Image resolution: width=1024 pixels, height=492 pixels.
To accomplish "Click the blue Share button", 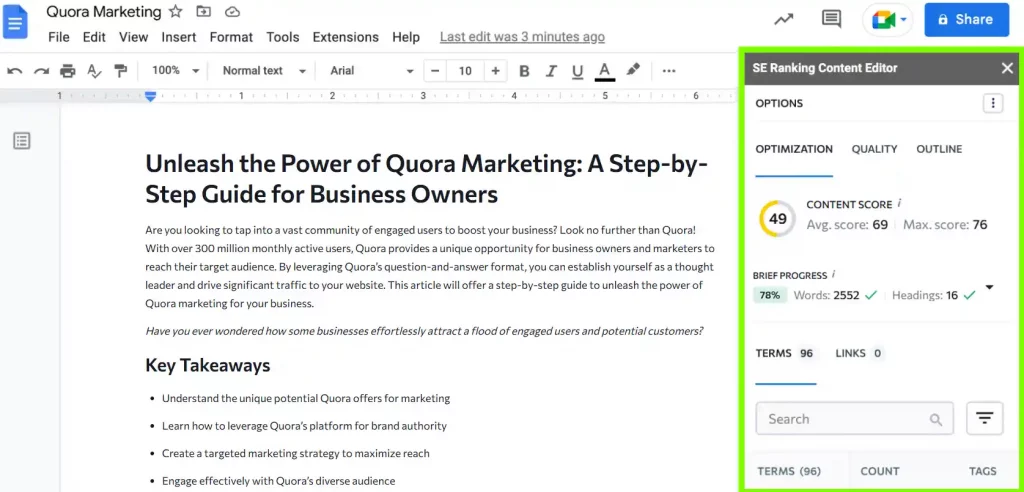I will click(967, 20).
